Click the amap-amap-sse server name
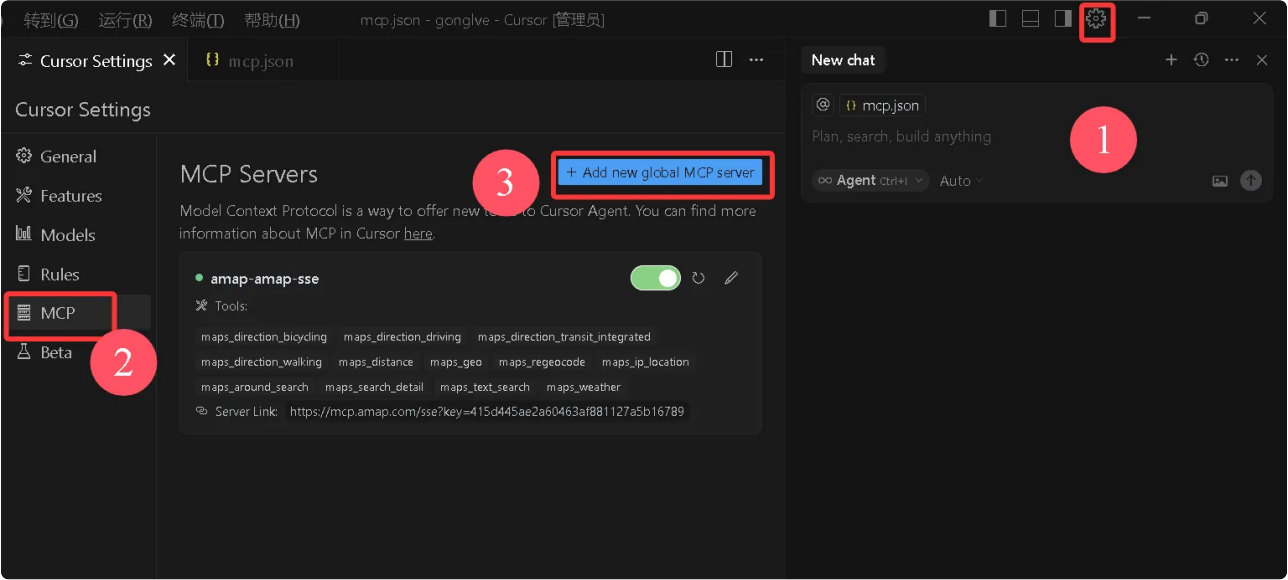Image resolution: width=1288 pixels, height=580 pixels. click(x=264, y=278)
